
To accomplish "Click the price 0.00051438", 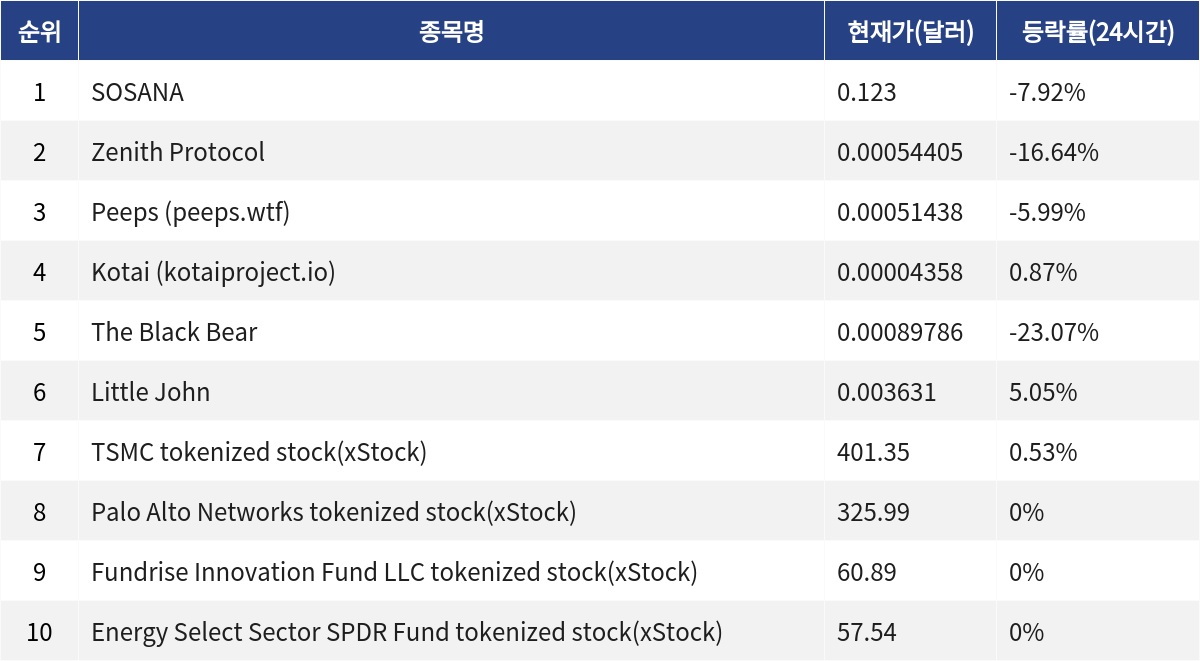I will [x=900, y=213].
